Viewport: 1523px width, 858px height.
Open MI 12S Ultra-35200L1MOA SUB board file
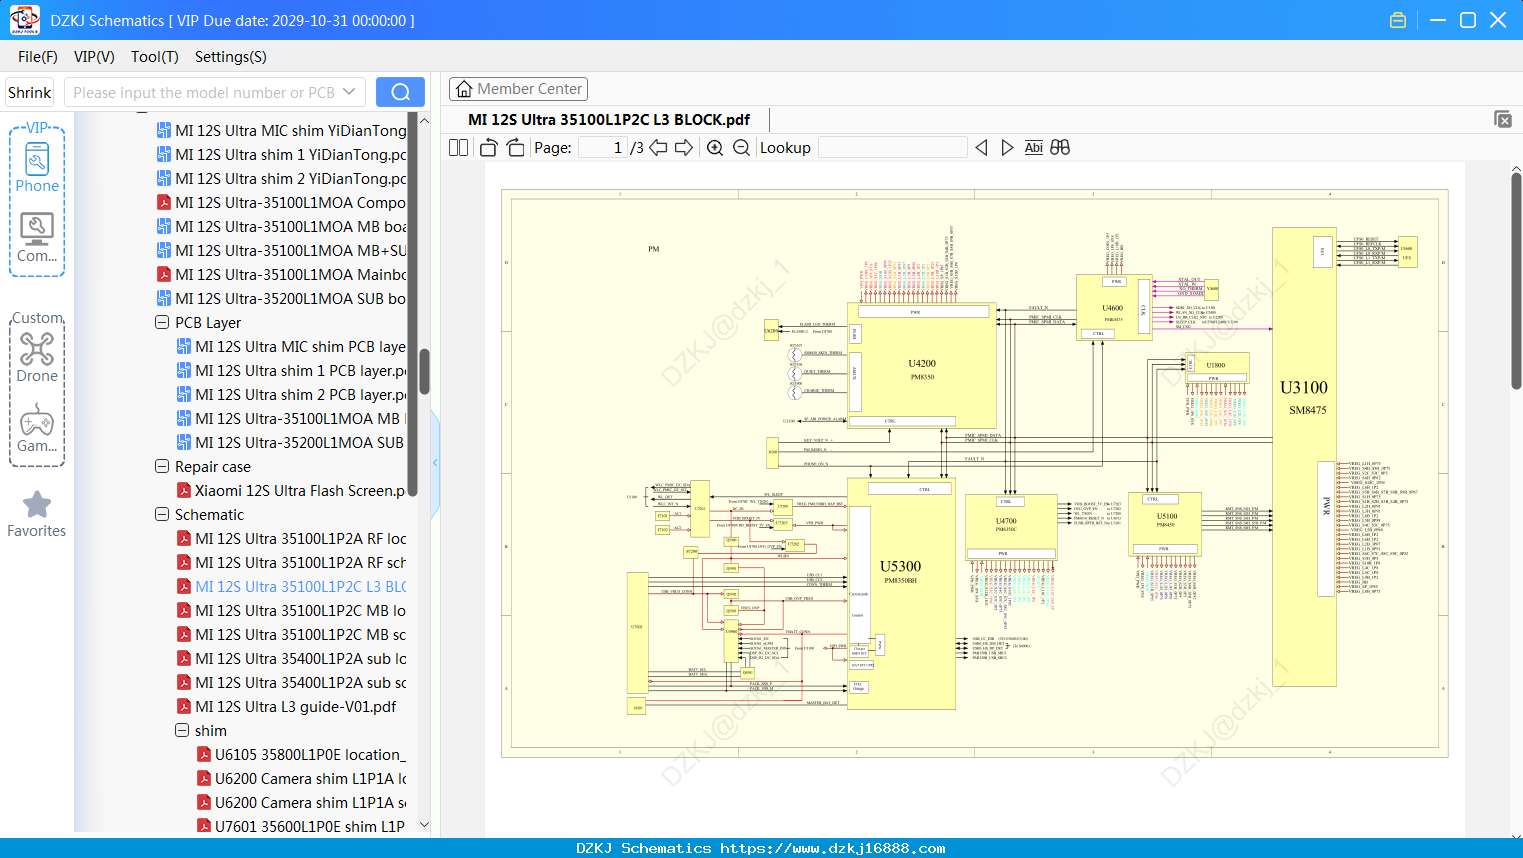[x=282, y=298]
